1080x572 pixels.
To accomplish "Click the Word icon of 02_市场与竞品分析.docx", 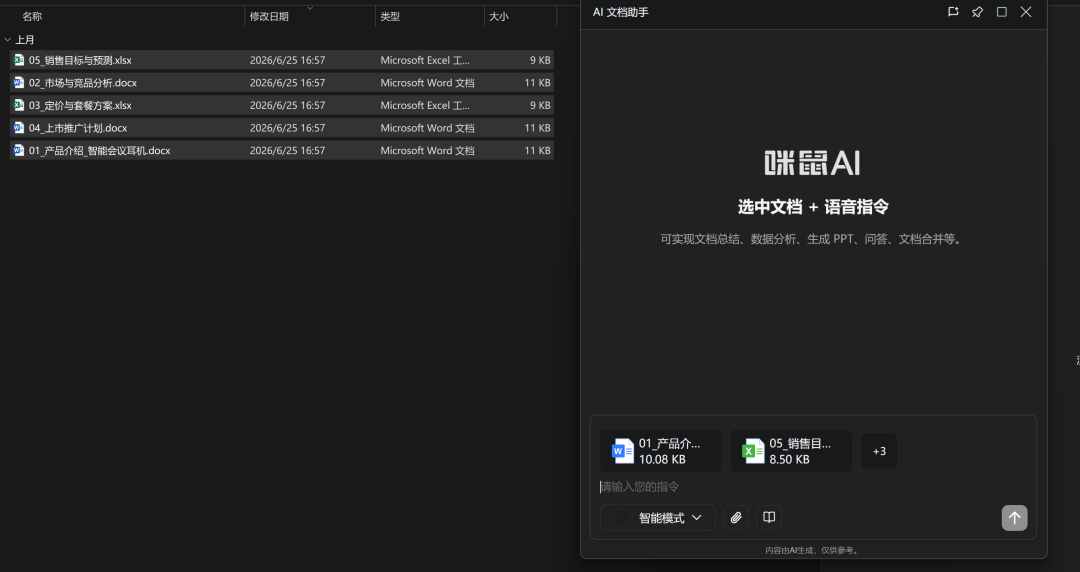I will [19, 83].
